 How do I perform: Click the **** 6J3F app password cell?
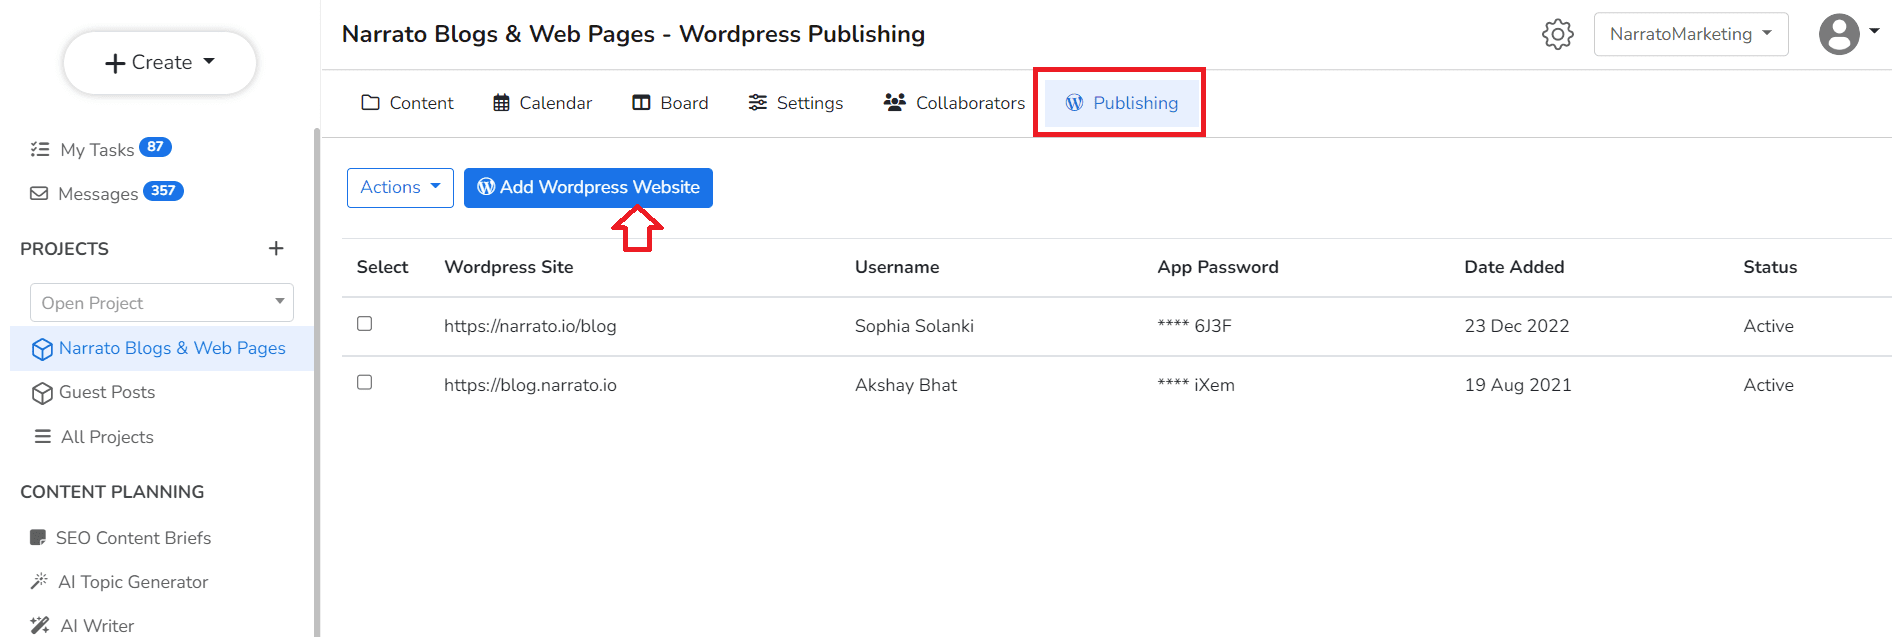click(x=1194, y=326)
